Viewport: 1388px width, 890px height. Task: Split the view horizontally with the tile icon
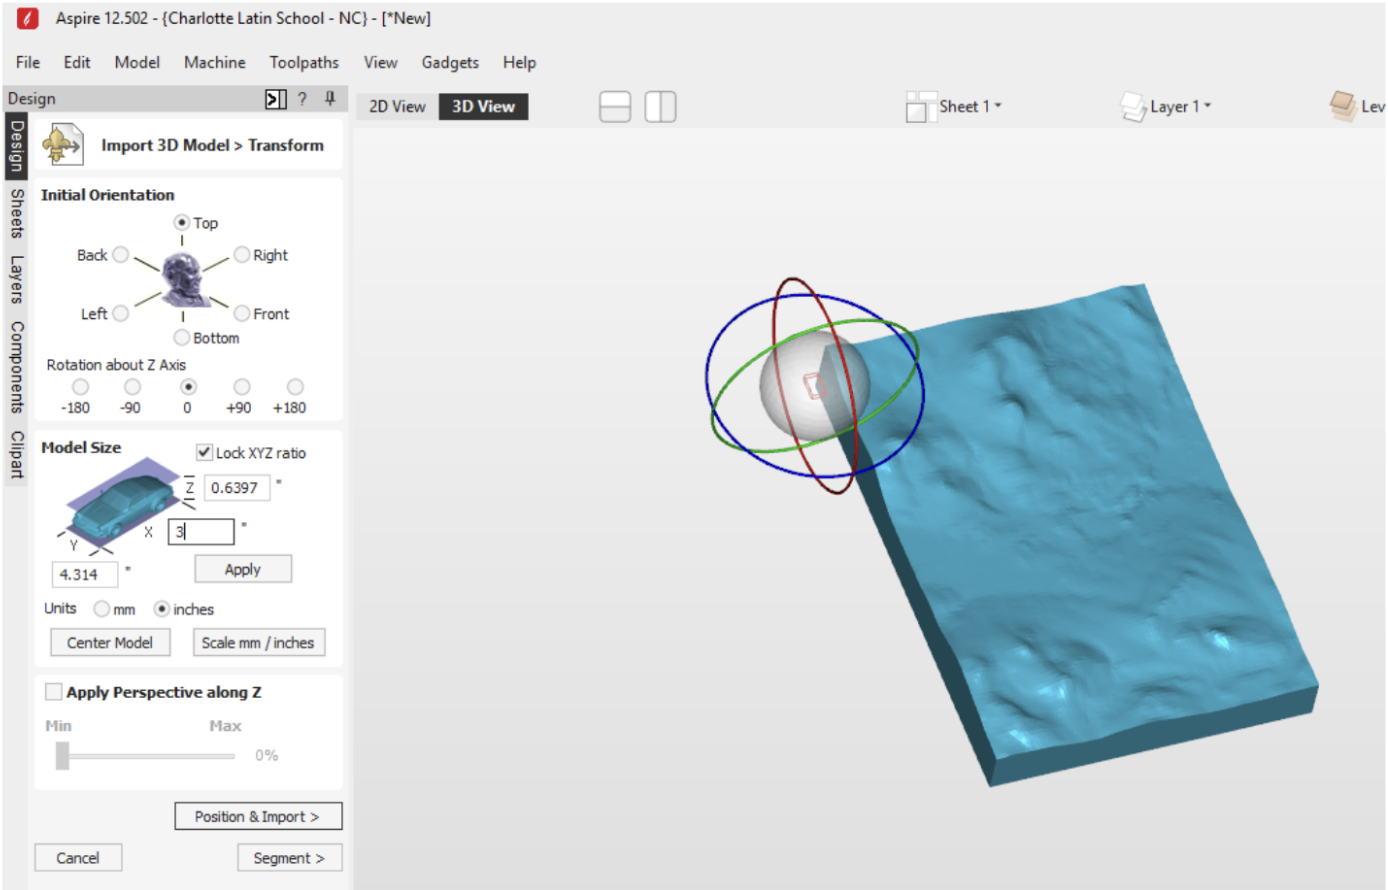(615, 106)
